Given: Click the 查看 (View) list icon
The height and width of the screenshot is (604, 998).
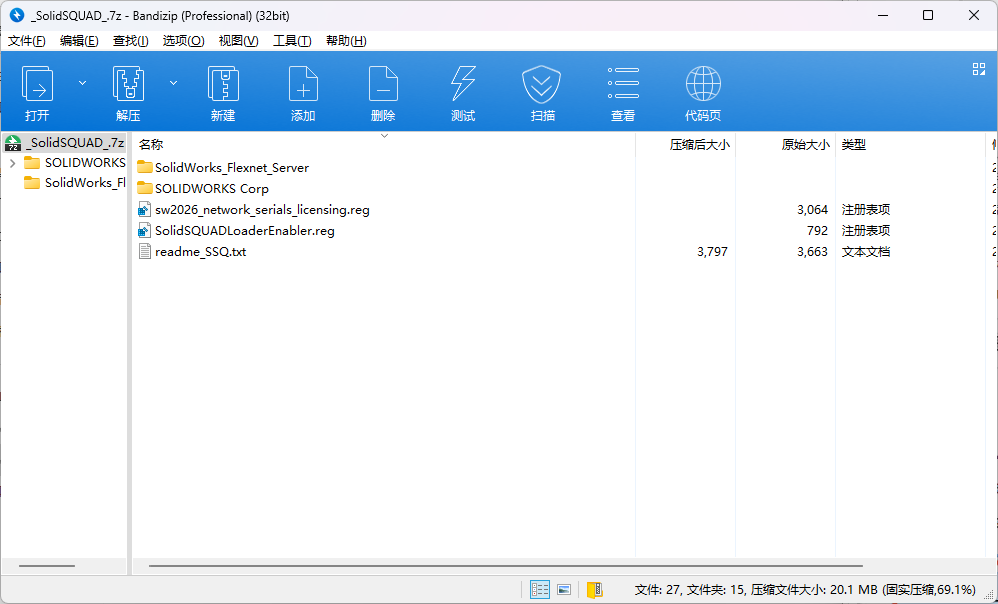Looking at the screenshot, I should click(x=623, y=85).
